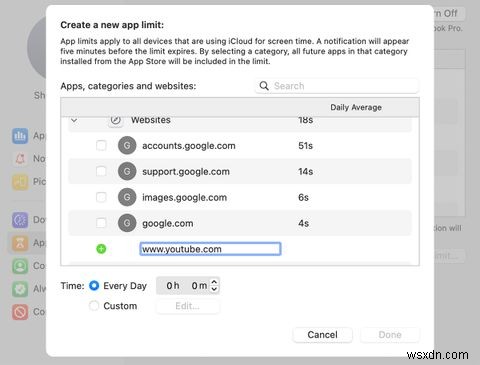This screenshot has width=480, height=365.
Task: Click the images.google.com row text
Action: tap(184, 197)
